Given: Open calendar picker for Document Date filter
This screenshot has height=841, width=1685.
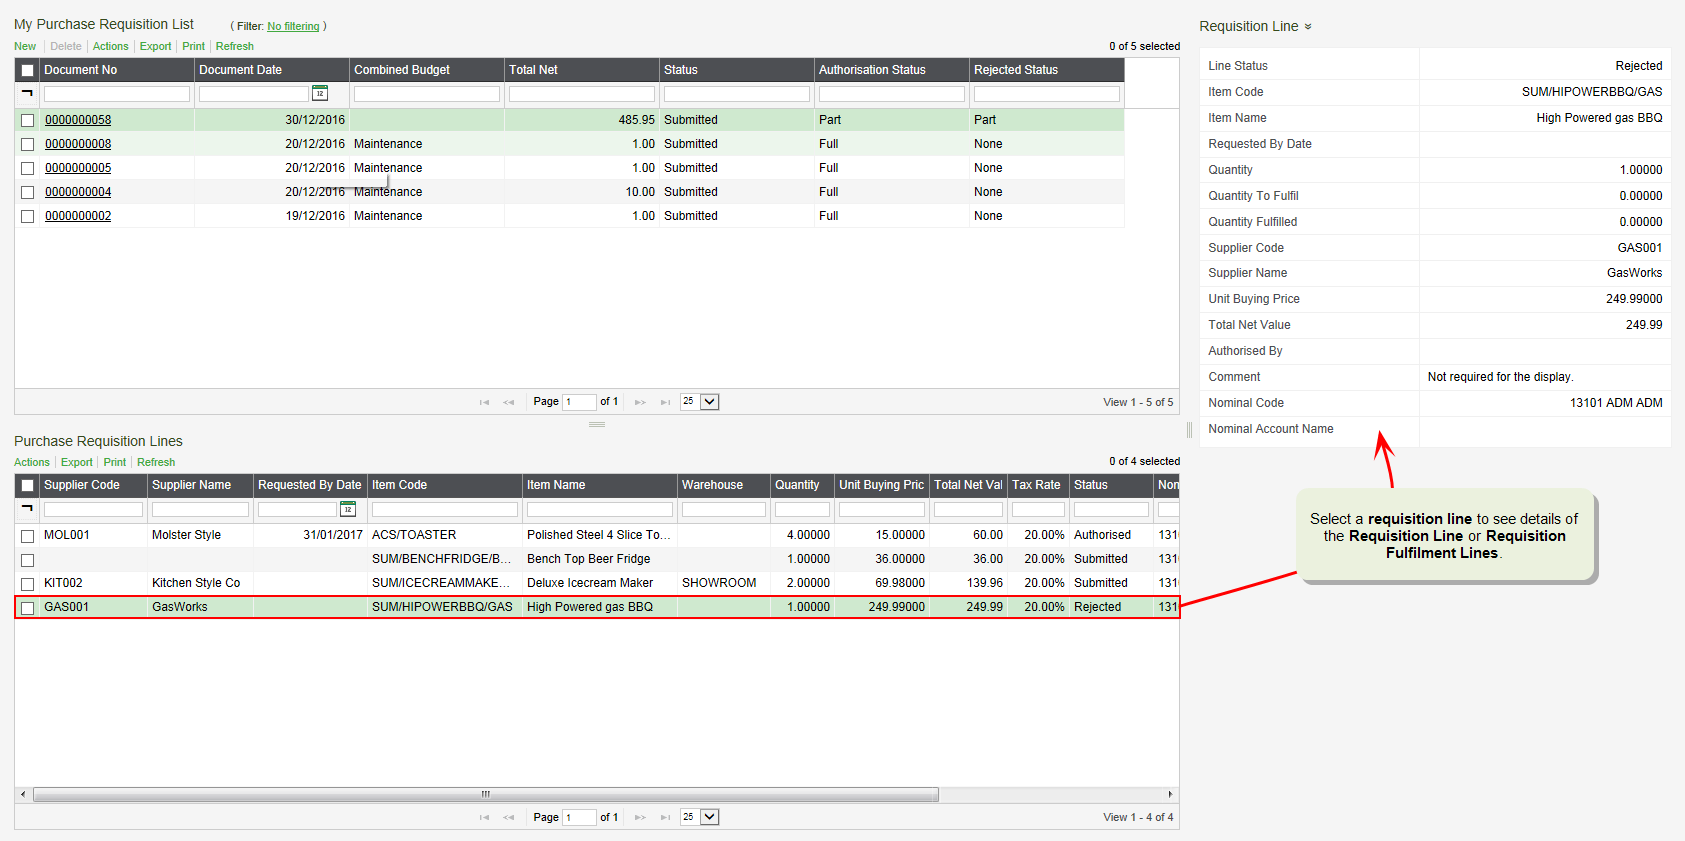Looking at the screenshot, I should point(320,93).
